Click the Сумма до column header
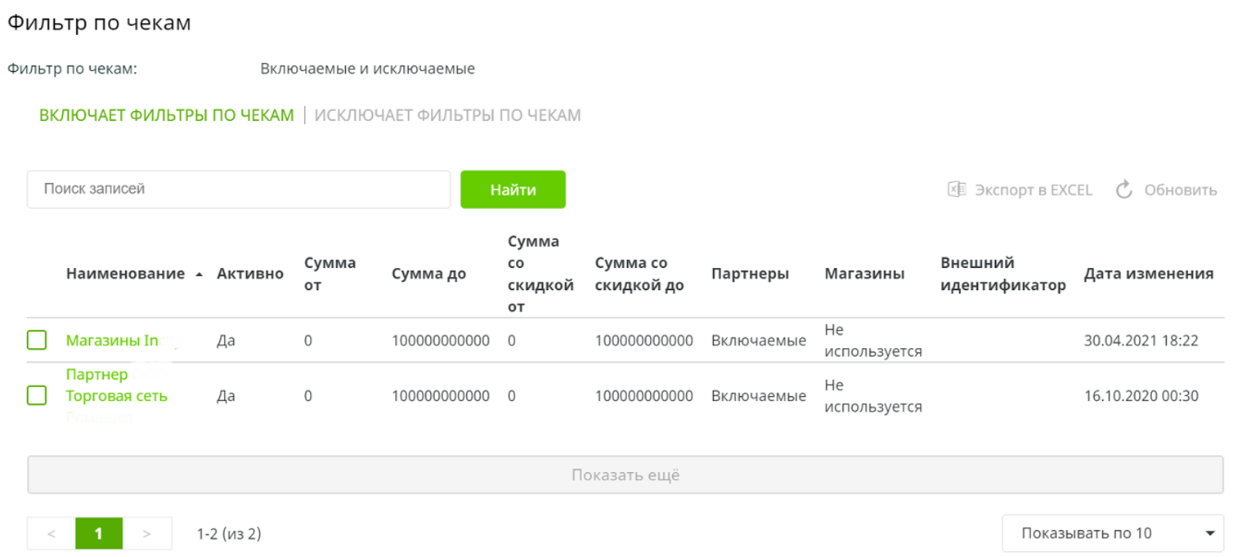This screenshot has height=557, width=1233. tap(428, 274)
